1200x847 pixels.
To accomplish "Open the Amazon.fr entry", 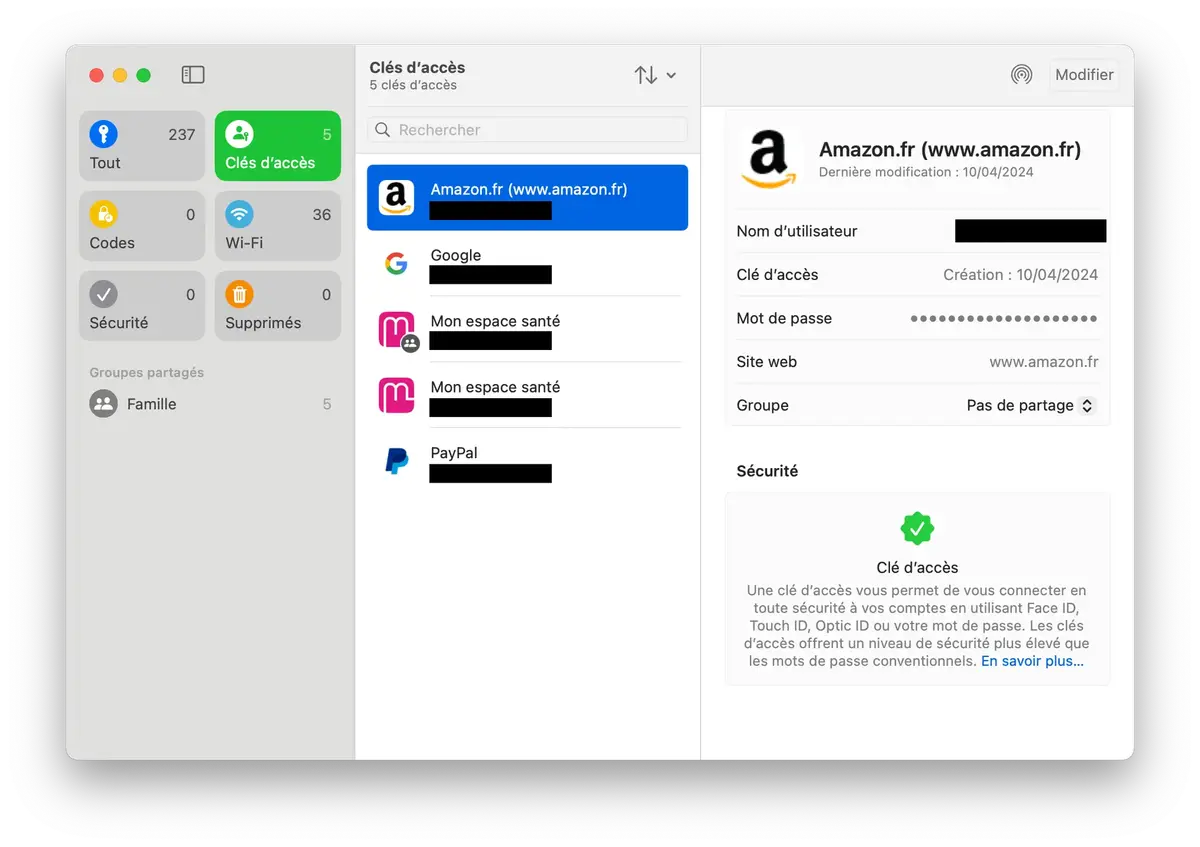I will tap(527, 197).
